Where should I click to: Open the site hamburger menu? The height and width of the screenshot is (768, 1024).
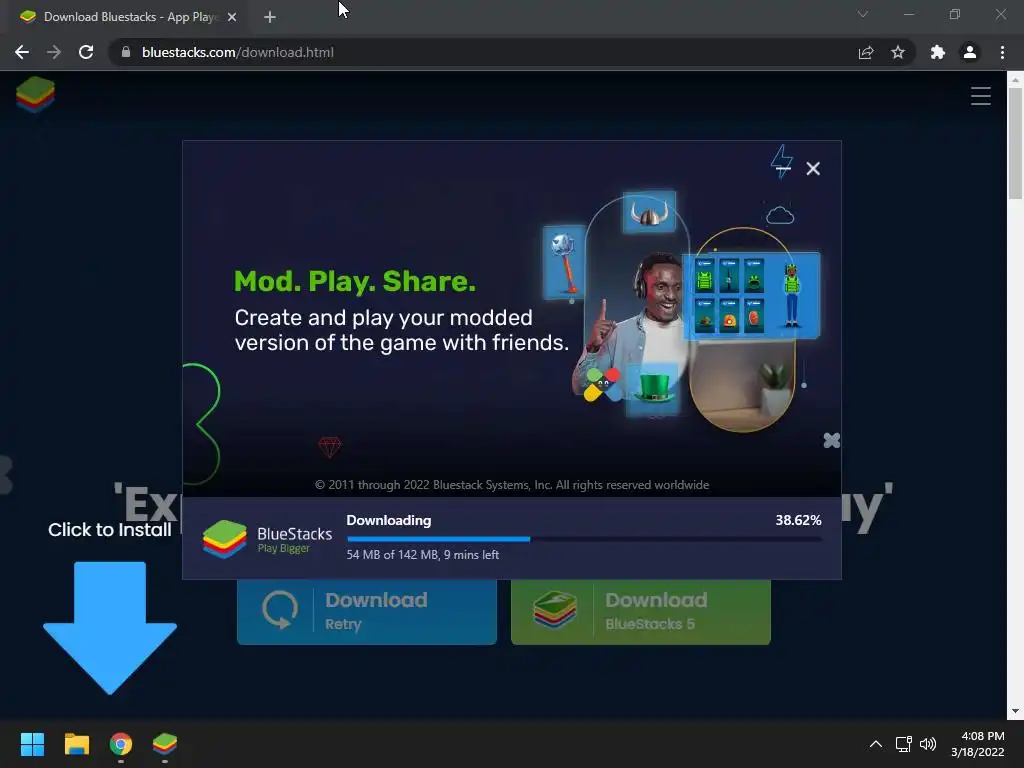pyautogui.click(x=980, y=96)
